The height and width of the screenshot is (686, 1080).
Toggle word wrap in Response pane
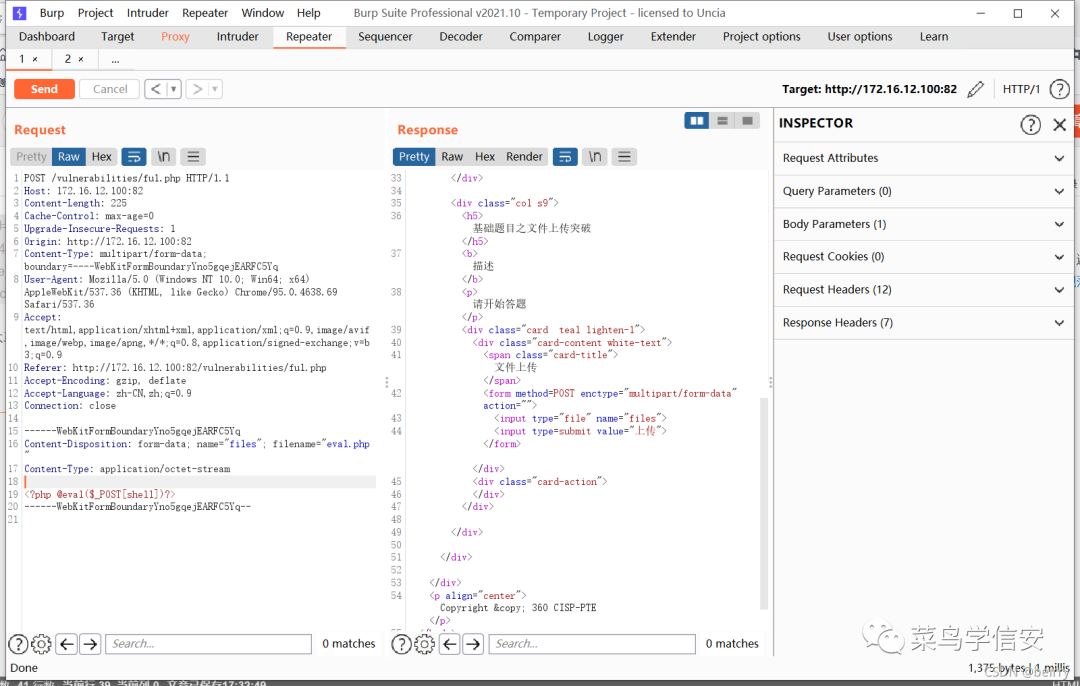coord(565,156)
